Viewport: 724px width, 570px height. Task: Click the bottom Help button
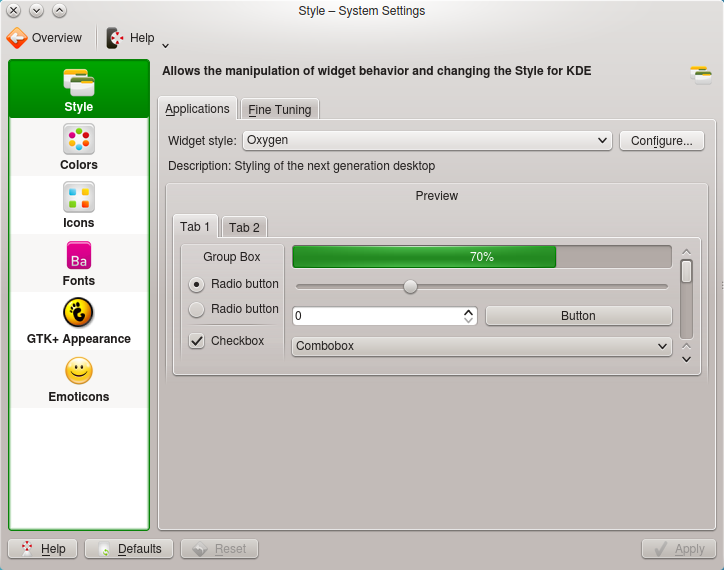[x=42, y=549]
